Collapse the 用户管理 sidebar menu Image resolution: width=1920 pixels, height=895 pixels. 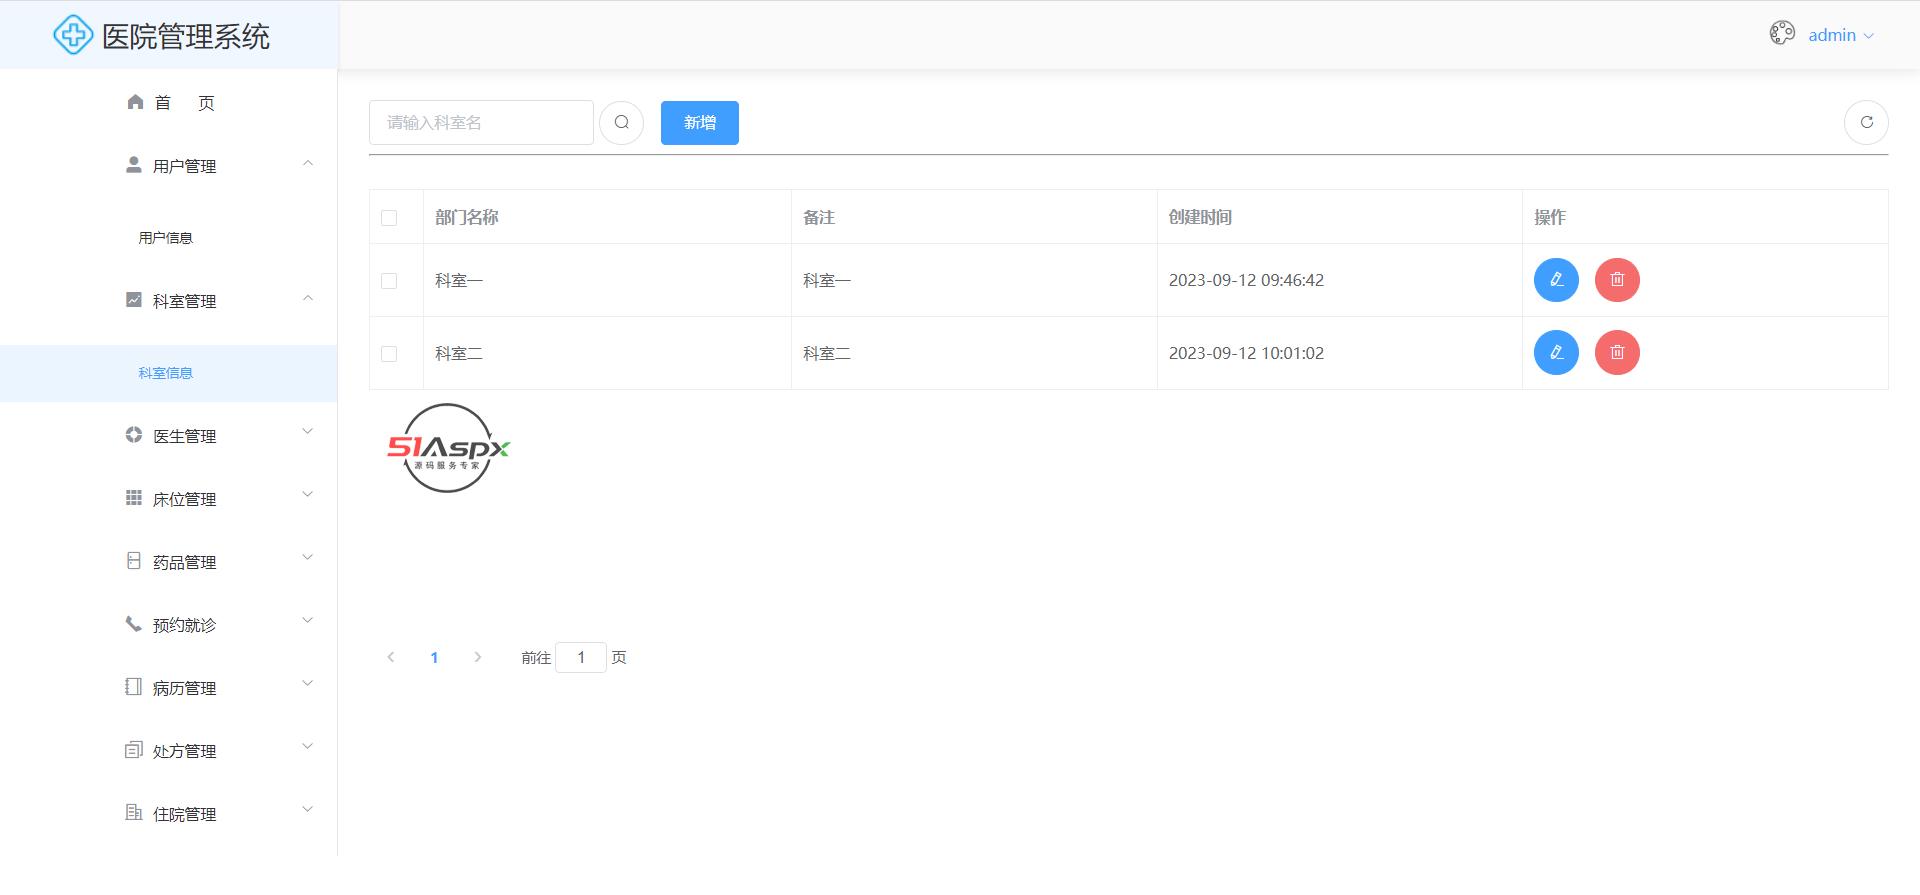pos(184,166)
